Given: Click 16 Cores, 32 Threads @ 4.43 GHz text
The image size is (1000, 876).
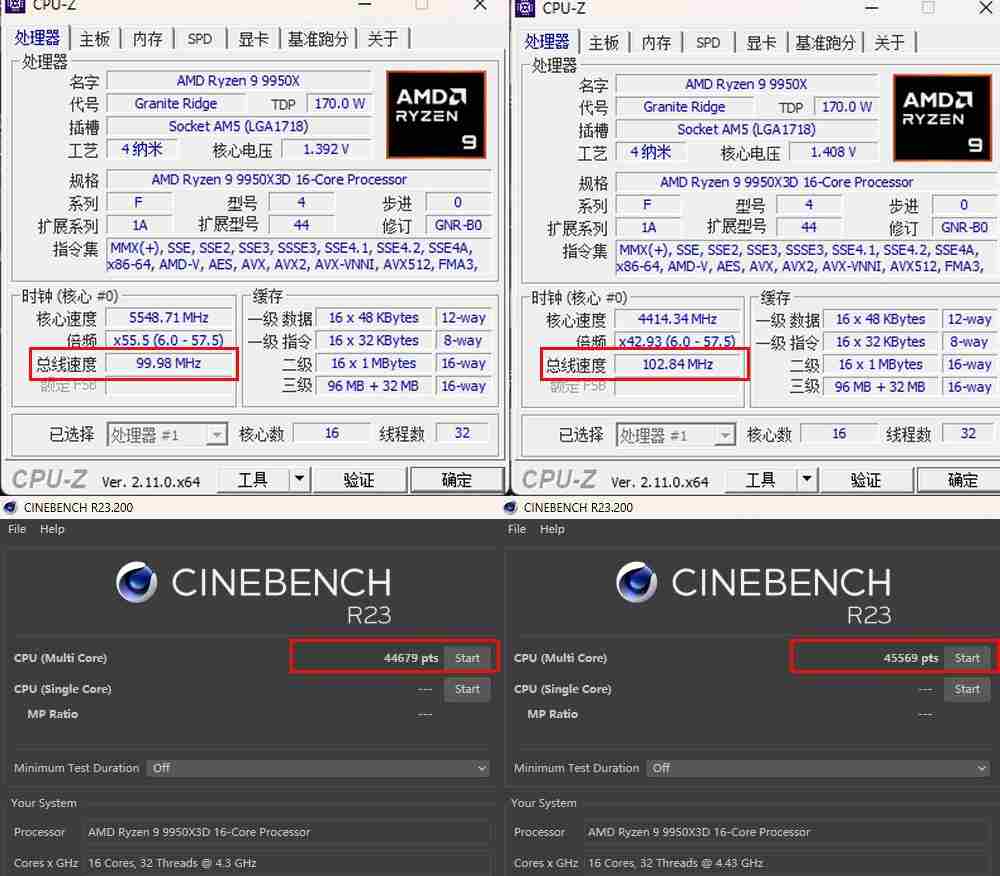Looking at the screenshot, I should [x=675, y=863].
